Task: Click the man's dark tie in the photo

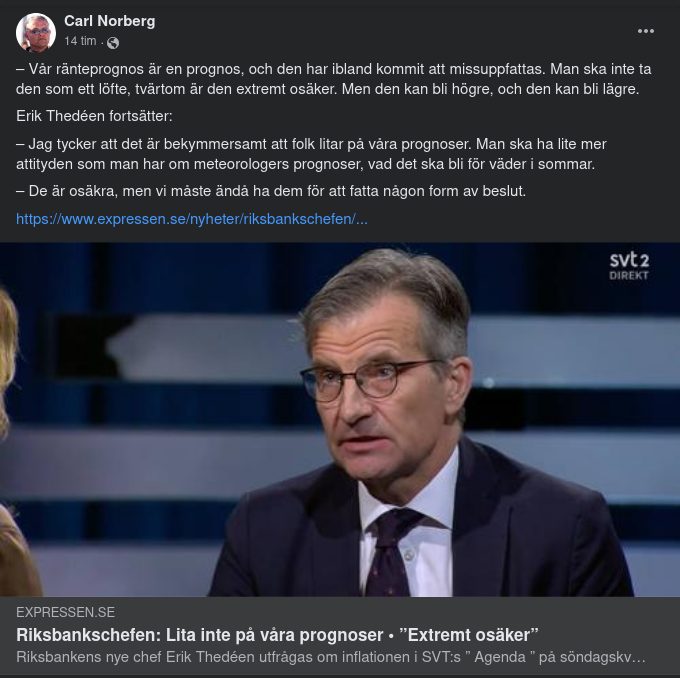Action: tap(390, 550)
